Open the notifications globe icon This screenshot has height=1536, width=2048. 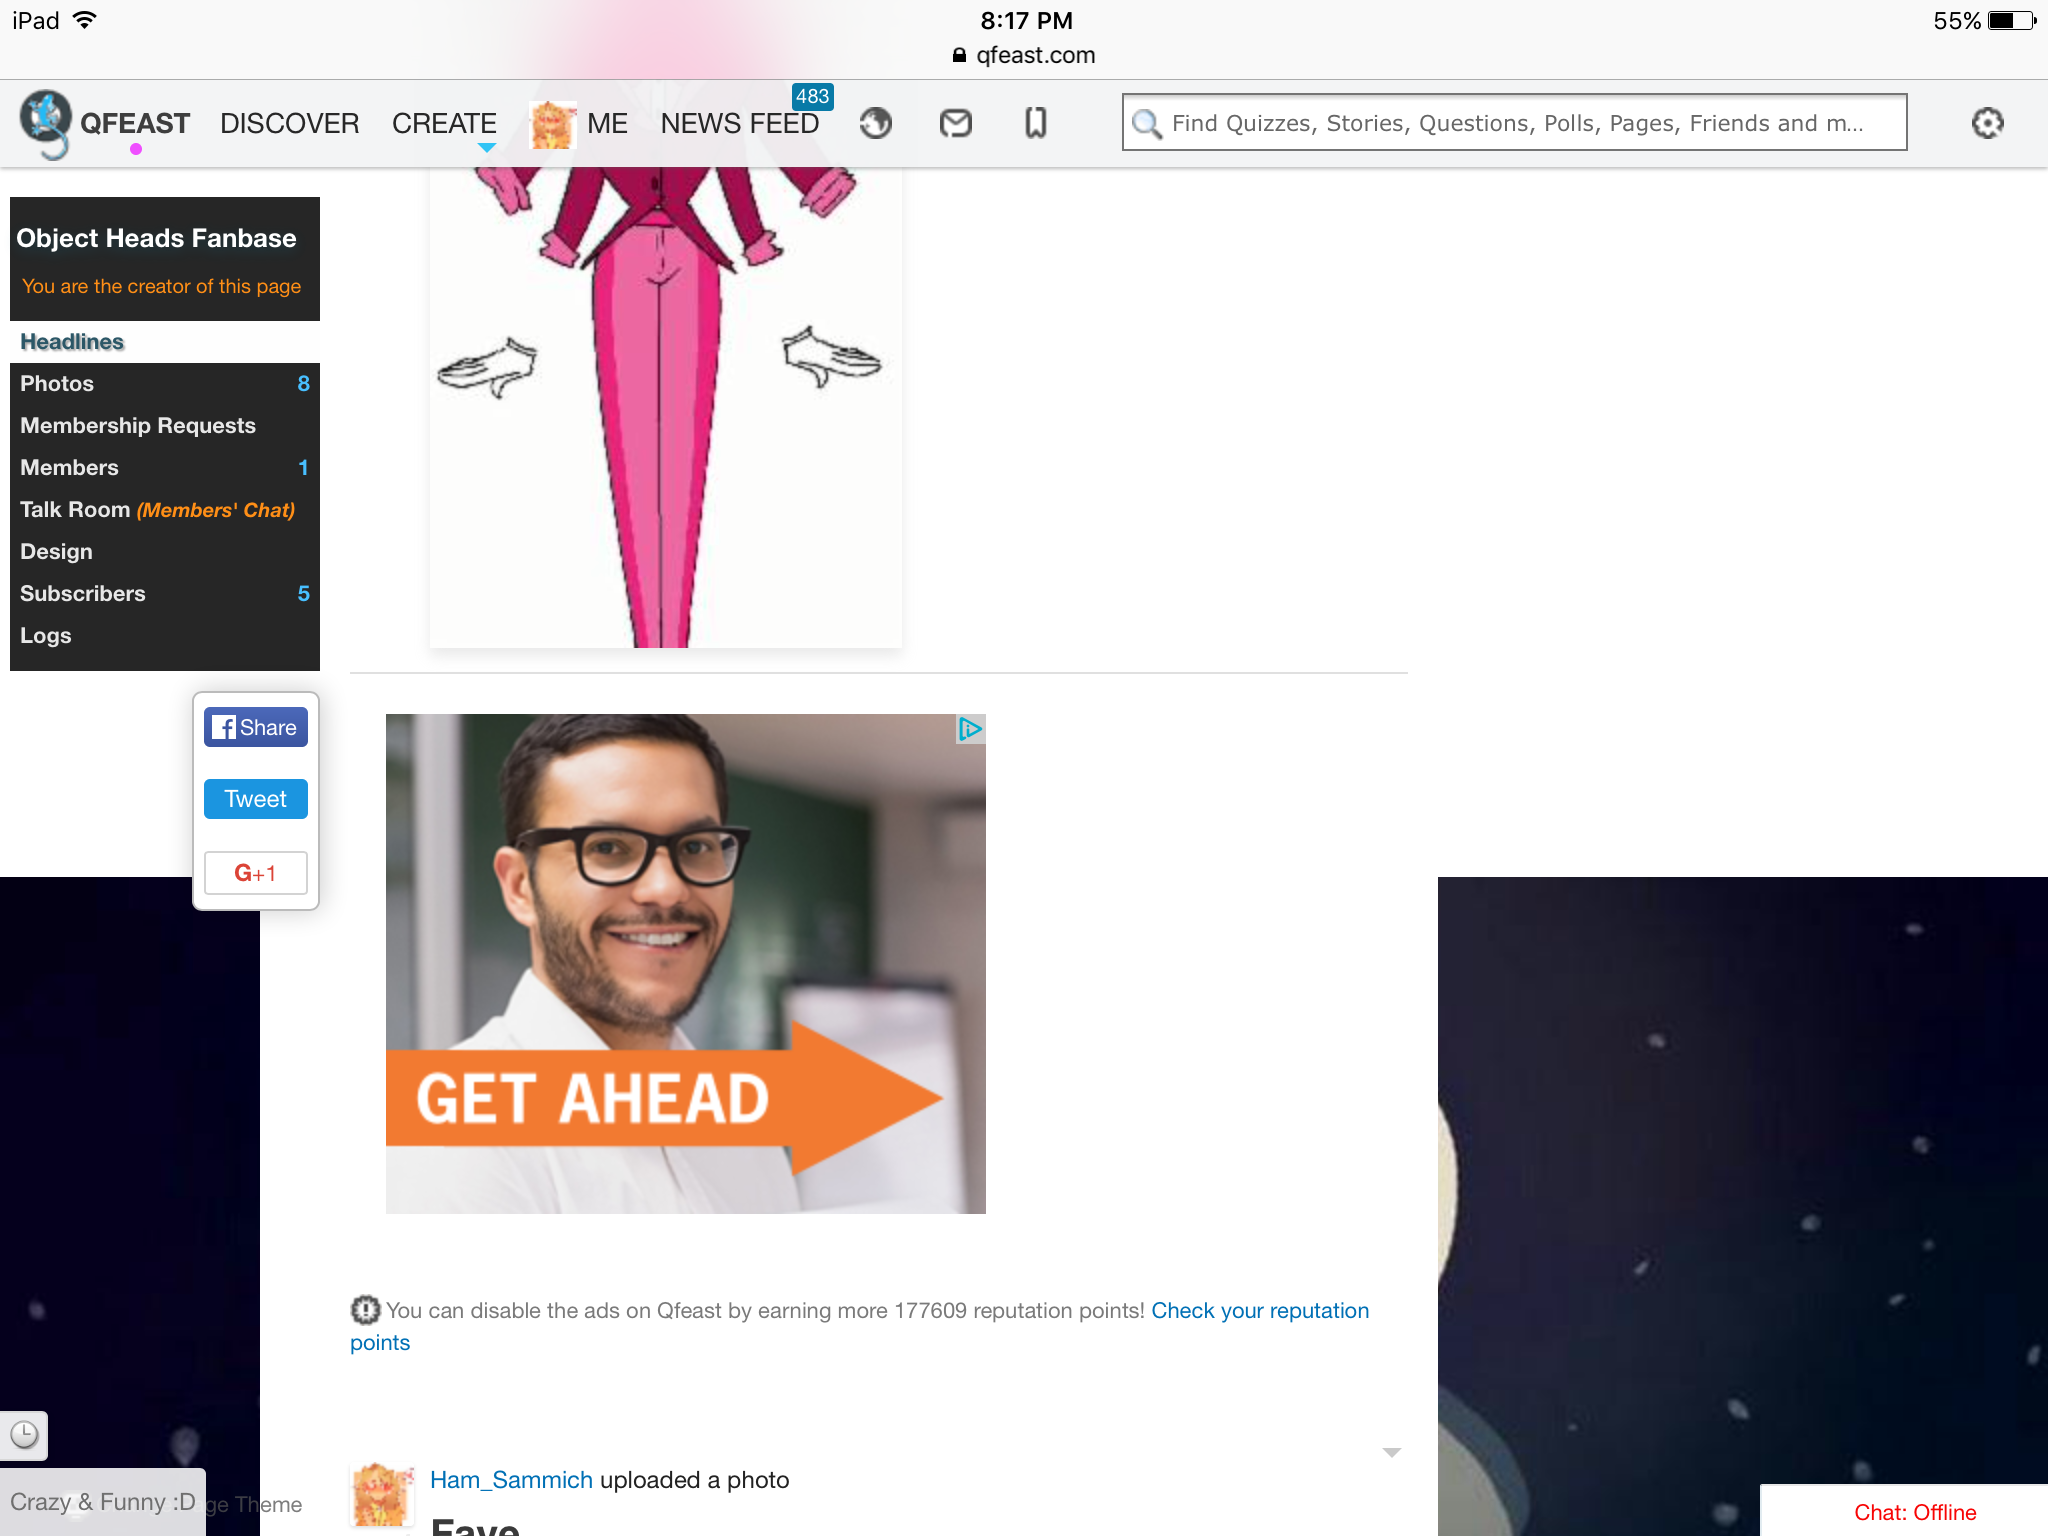point(876,123)
